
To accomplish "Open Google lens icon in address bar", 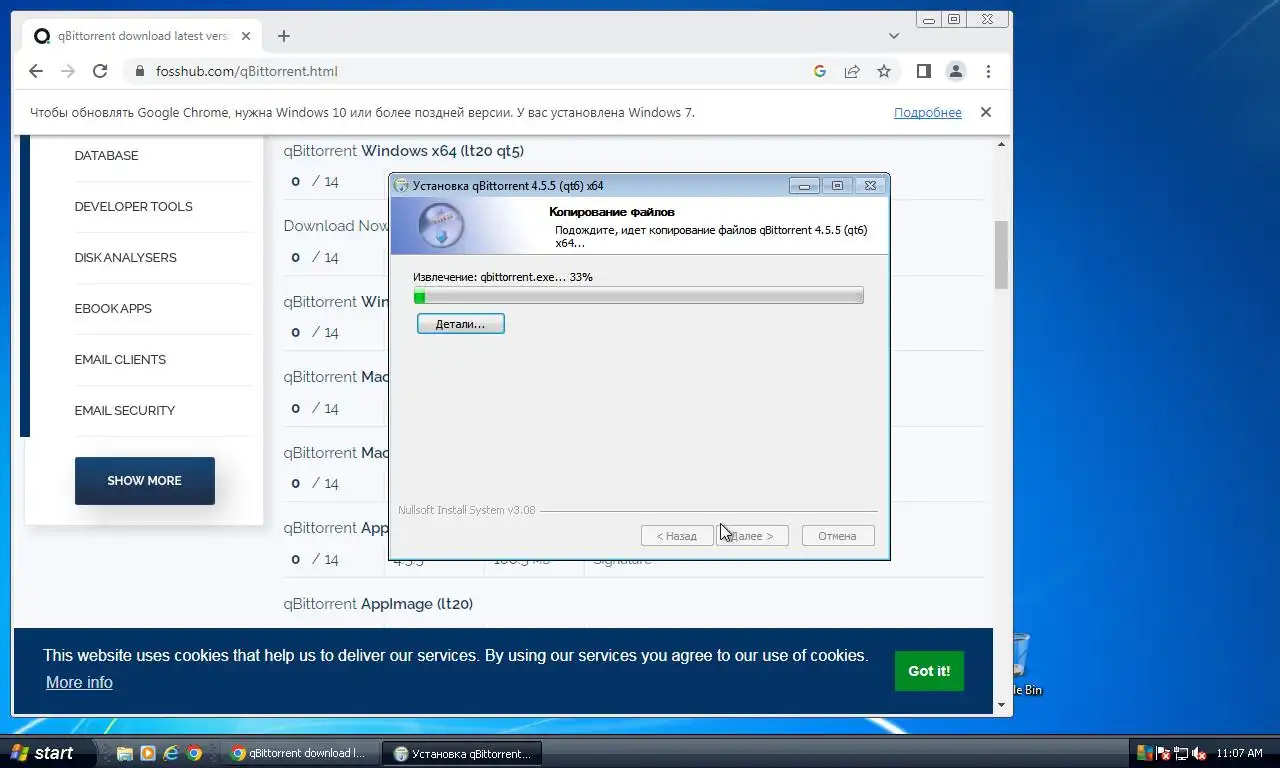I will tap(820, 71).
